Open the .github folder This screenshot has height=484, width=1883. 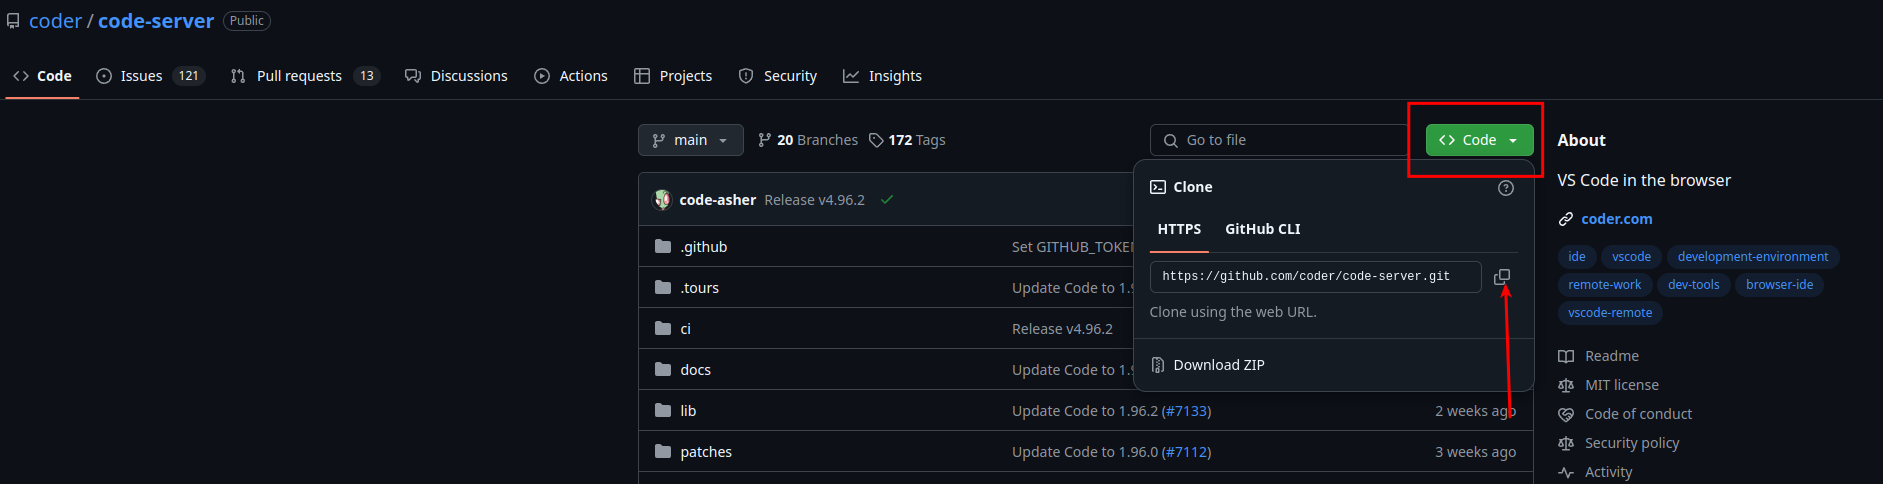703,247
